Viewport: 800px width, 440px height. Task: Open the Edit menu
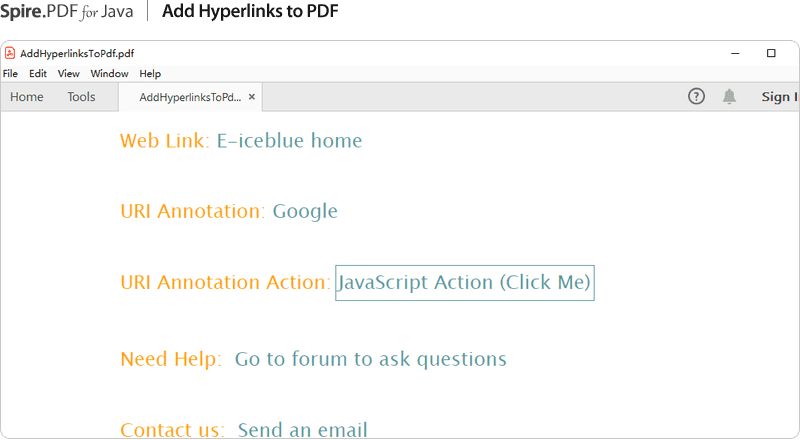[x=38, y=74]
